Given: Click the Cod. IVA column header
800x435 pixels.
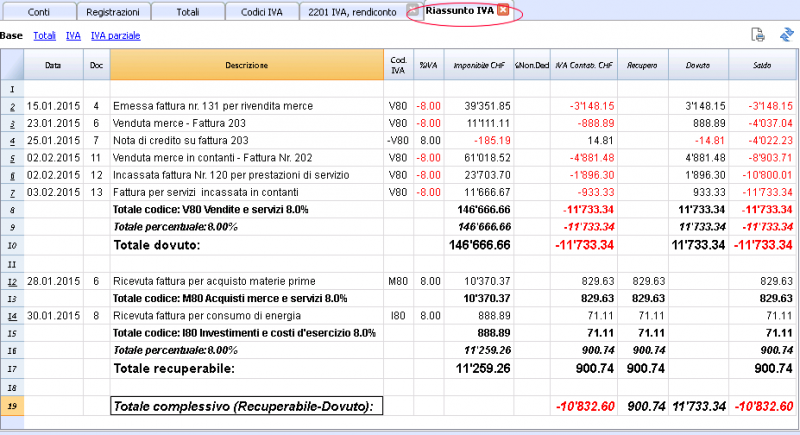Looking at the screenshot, I should [398, 65].
